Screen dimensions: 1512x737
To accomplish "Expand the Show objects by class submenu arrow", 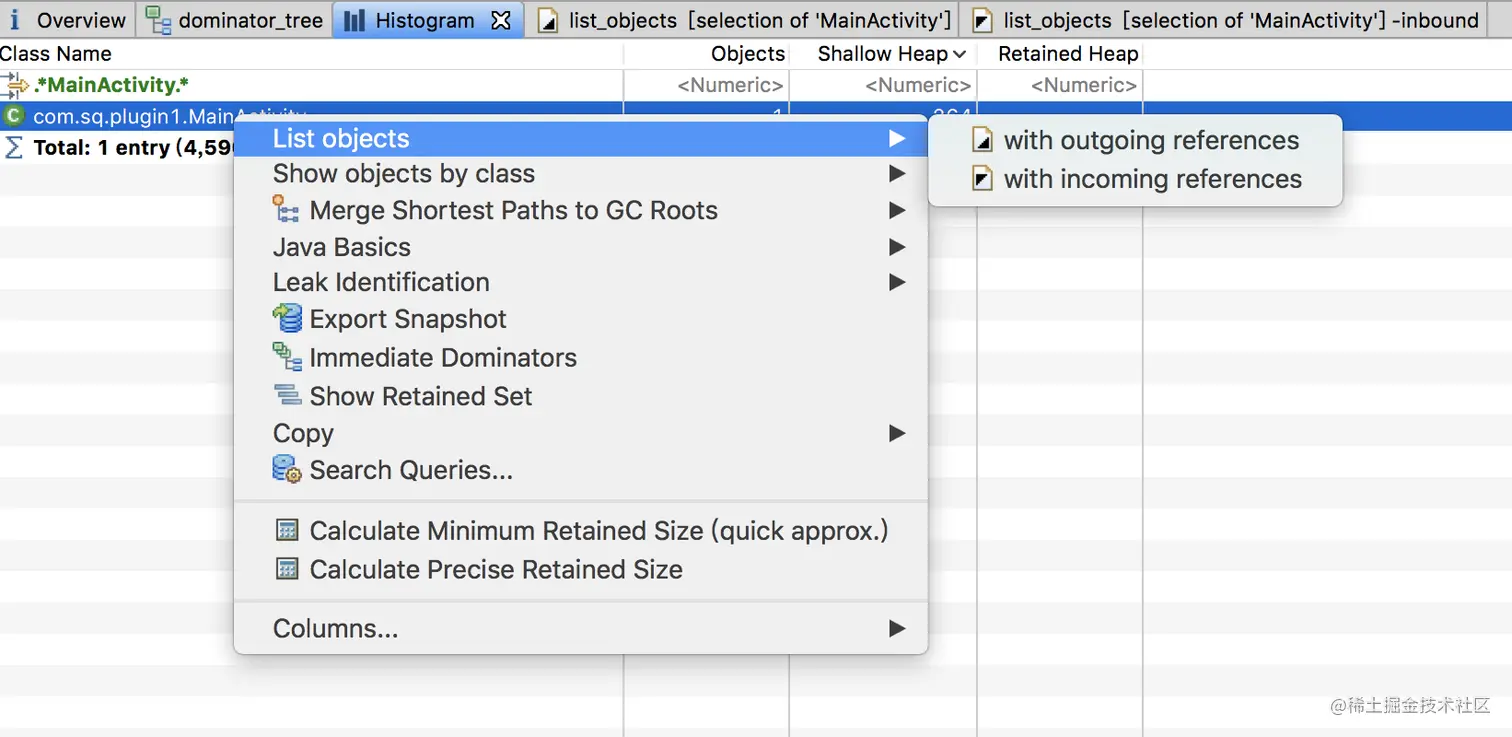I will 896,174.
